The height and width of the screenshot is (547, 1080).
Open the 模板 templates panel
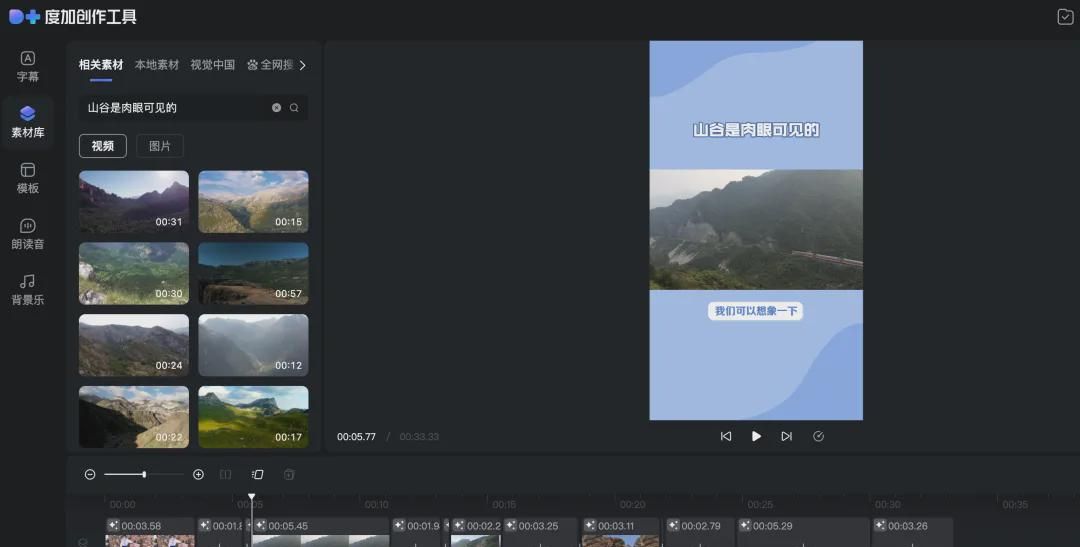click(x=28, y=178)
